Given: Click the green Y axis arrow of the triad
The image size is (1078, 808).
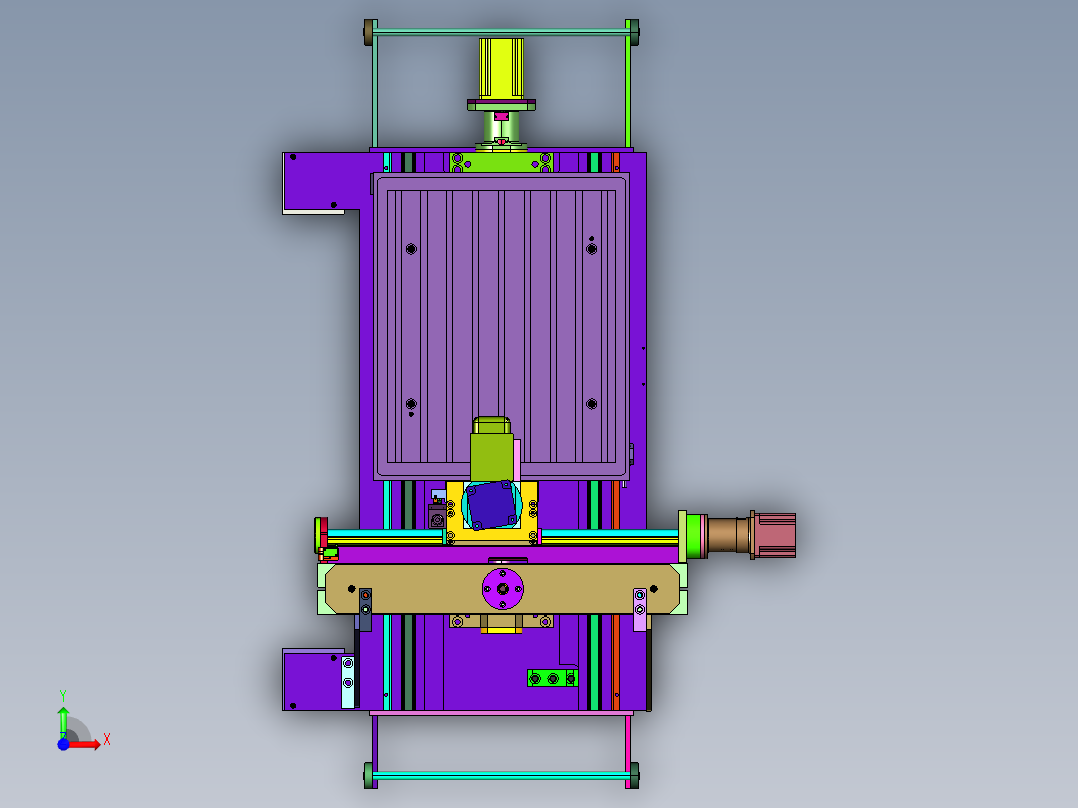Looking at the screenshot, I should click(x=63, y=721).
